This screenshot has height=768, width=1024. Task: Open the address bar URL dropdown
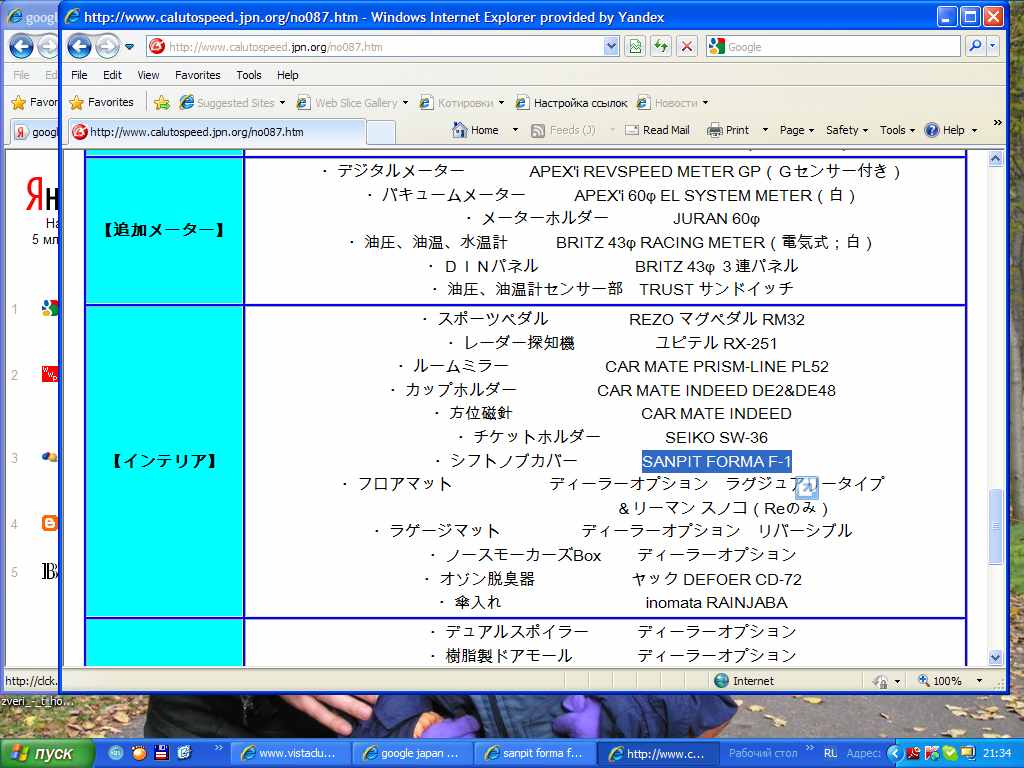coord(612,46)
